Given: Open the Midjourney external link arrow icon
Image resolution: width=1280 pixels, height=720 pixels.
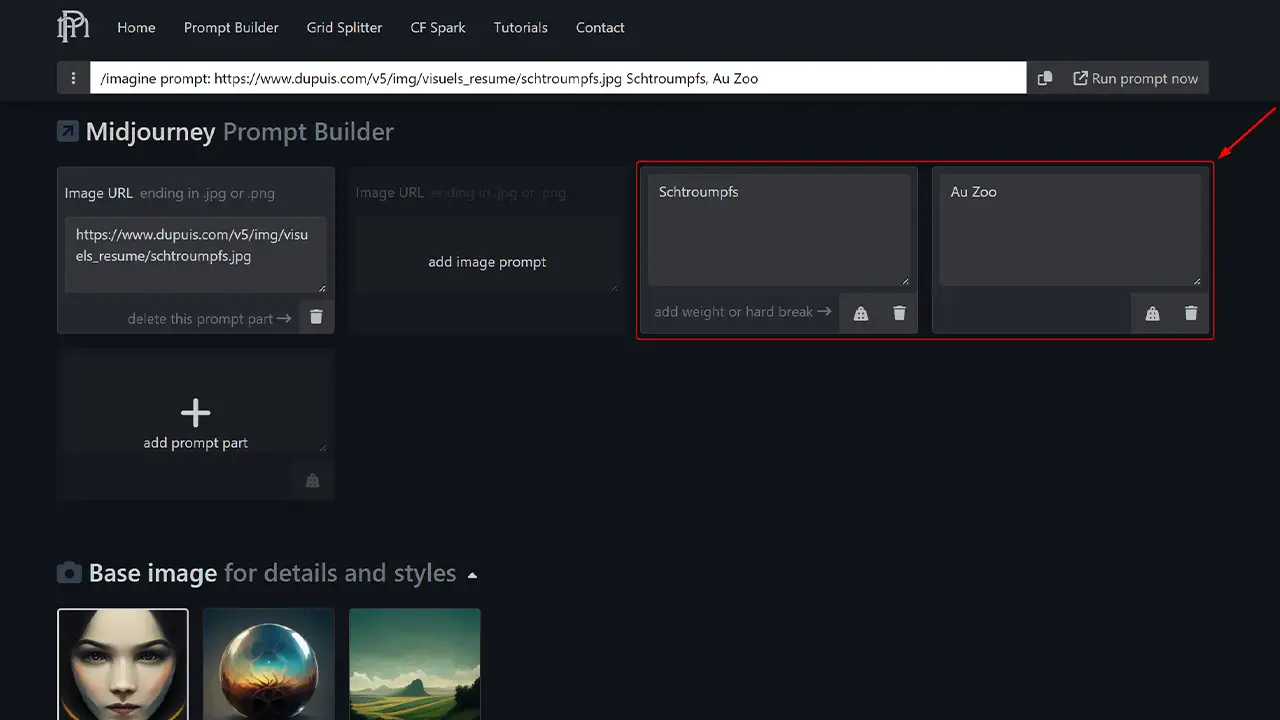Looking at the screenshot, I should [68, 131].
